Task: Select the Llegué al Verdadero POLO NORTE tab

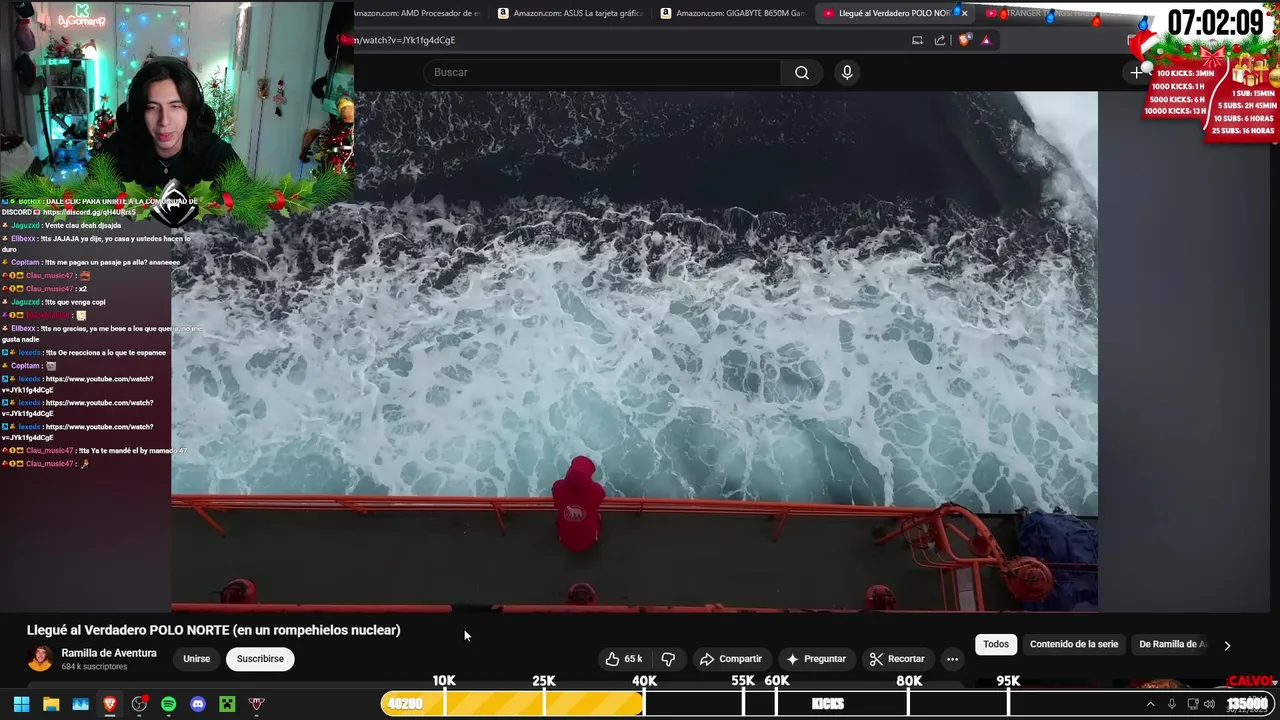Action: 893,13
